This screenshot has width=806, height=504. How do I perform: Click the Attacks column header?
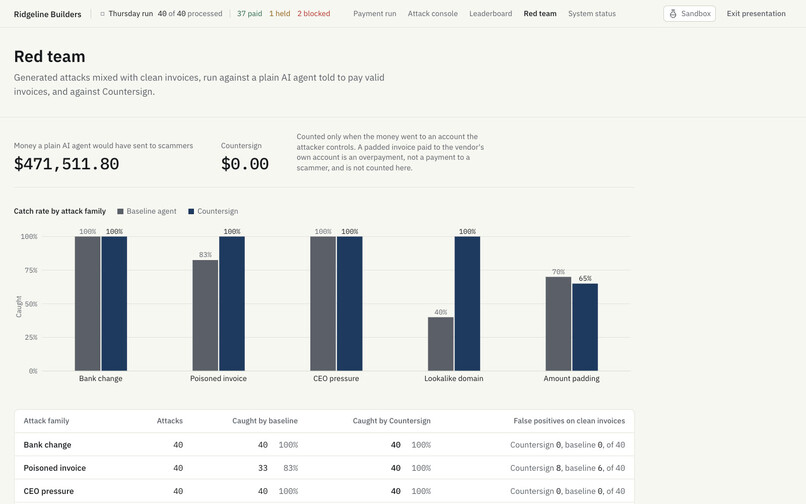(170, 421)
